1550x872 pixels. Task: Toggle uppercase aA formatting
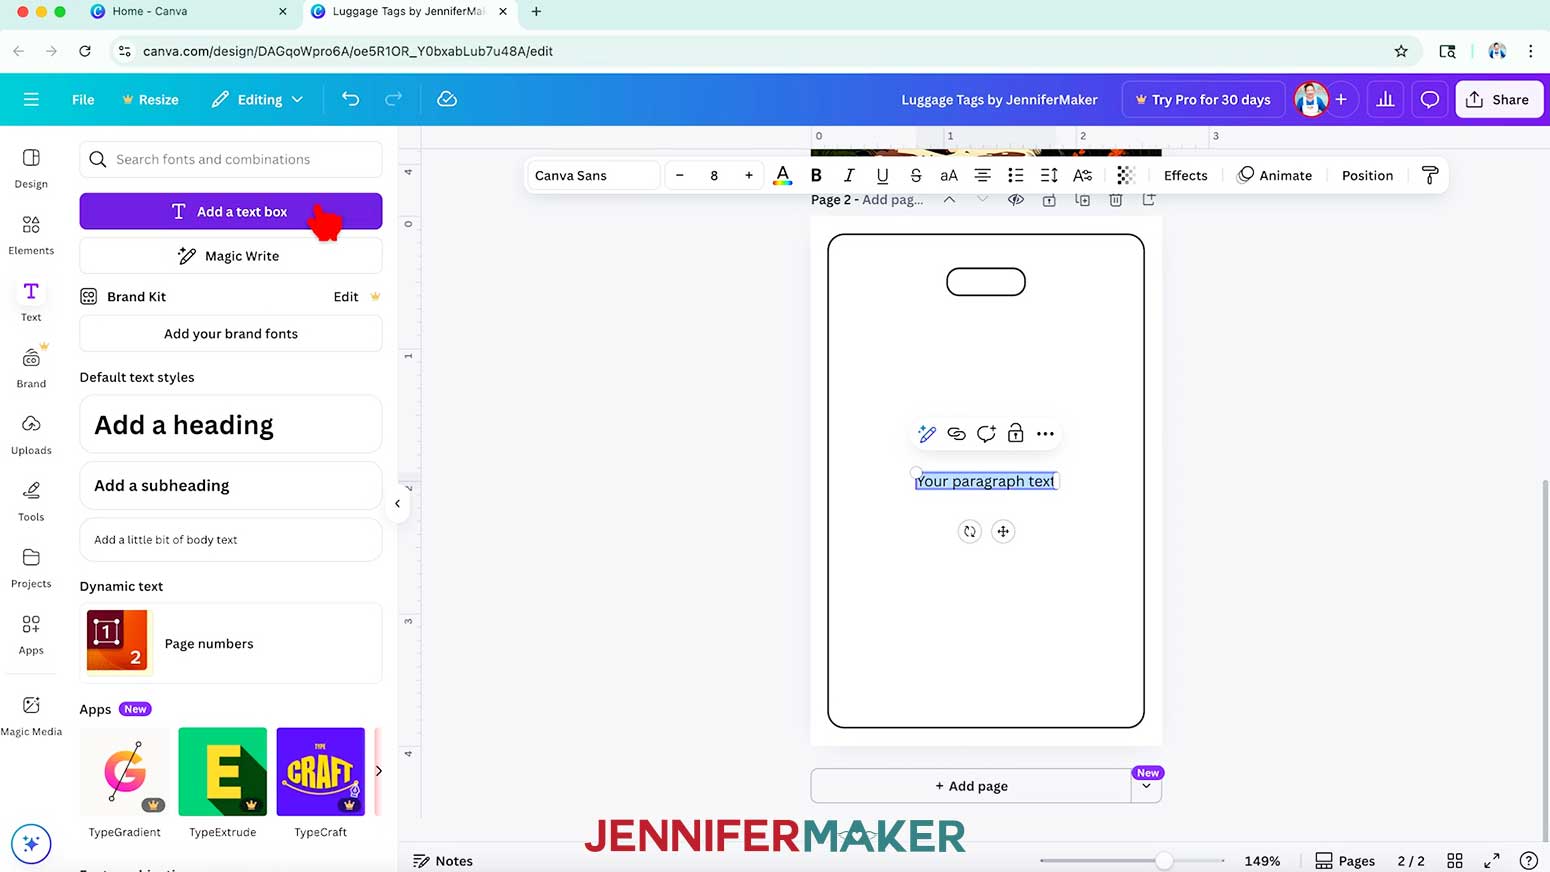(949, 175)
